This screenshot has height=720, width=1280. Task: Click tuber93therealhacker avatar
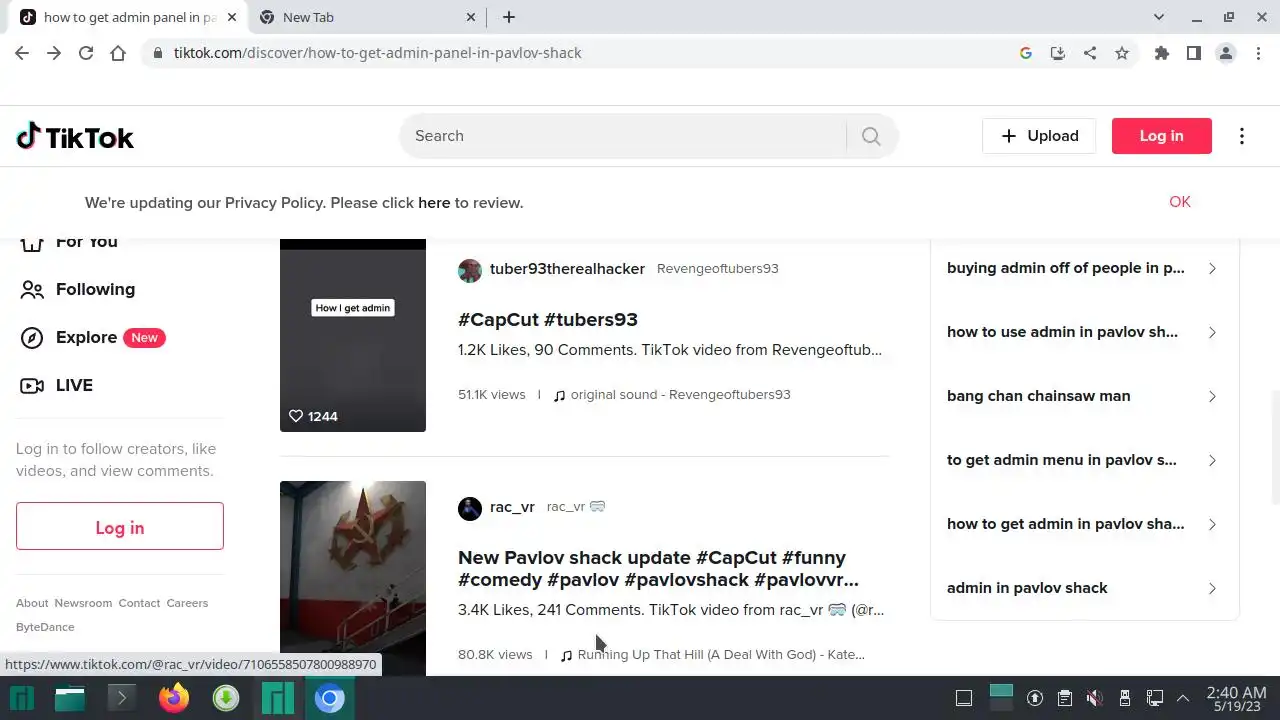(x=470, y=270)
